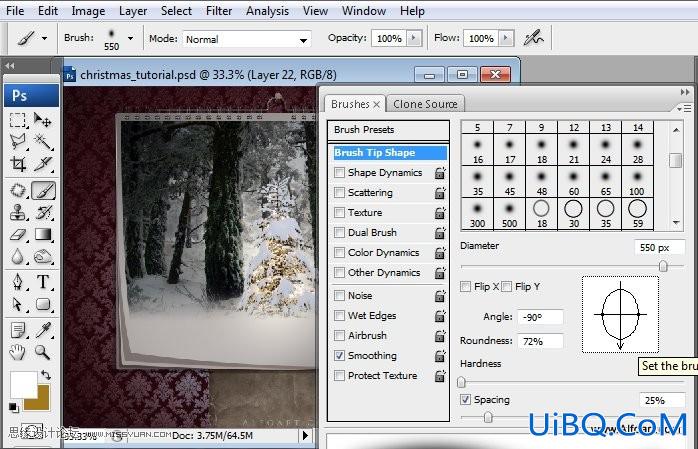
Task: Open the Window menu
Action: click(363, 11)
